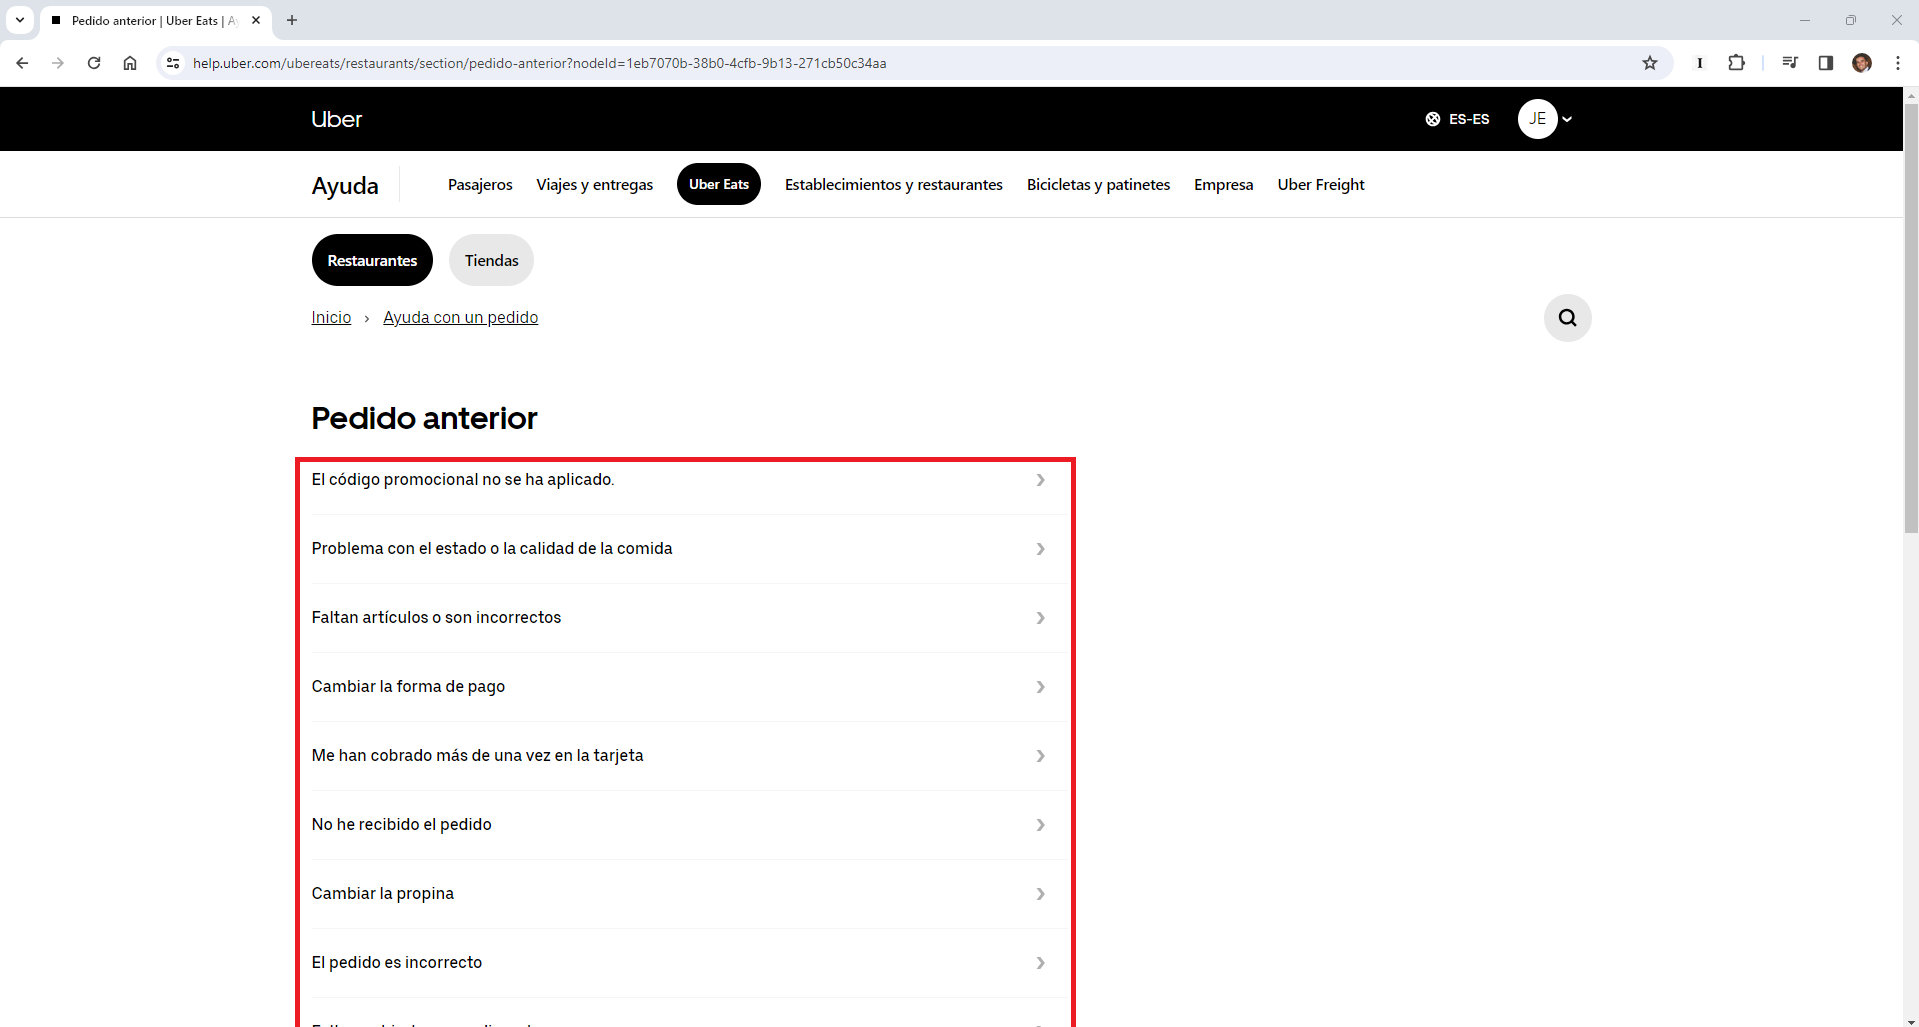Viewport: 1919px width, 1027px height.
Task: Click chevron on No he recibido row
Action: pos(1041,825)
